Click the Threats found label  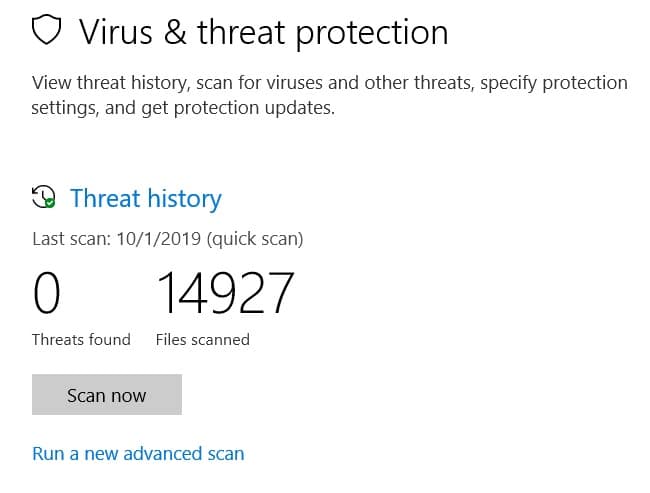[81, 339]
